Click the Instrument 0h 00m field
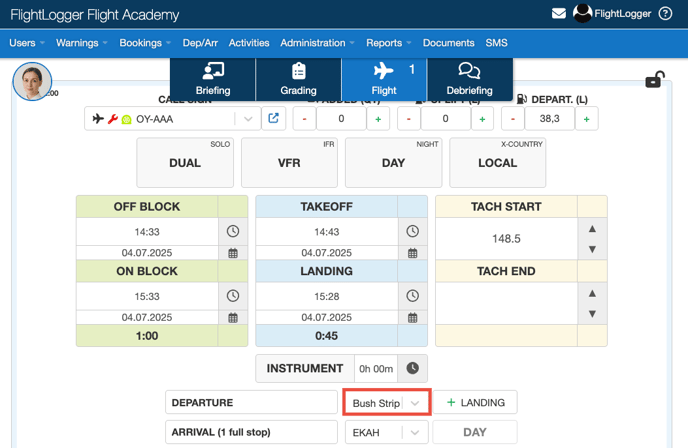This screenshot has width=688, height=448. (x=376, y=369)
